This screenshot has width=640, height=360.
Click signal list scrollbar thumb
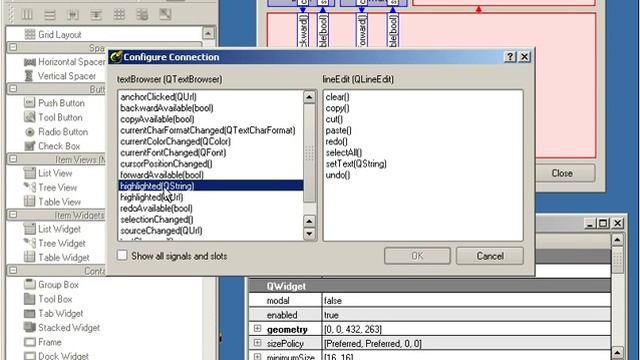pos(309,153)
